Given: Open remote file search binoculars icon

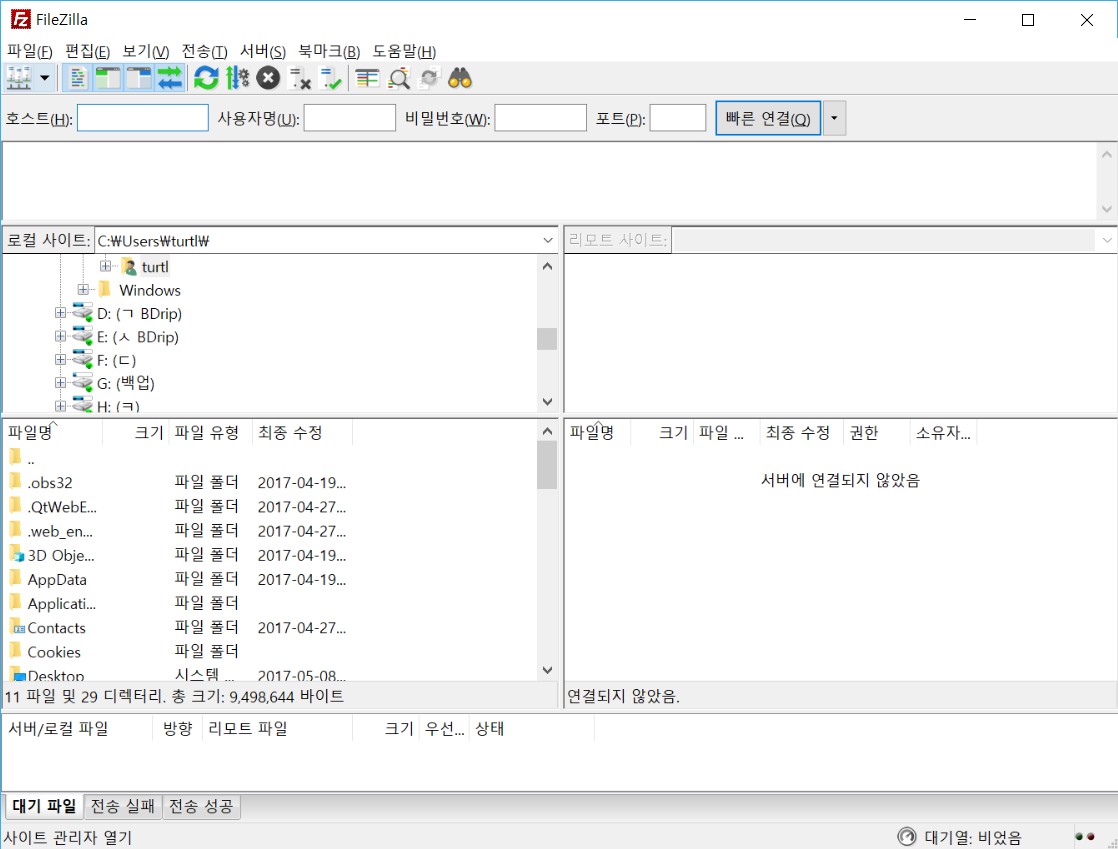Looking at the screenshot, I should pos(460,78).
